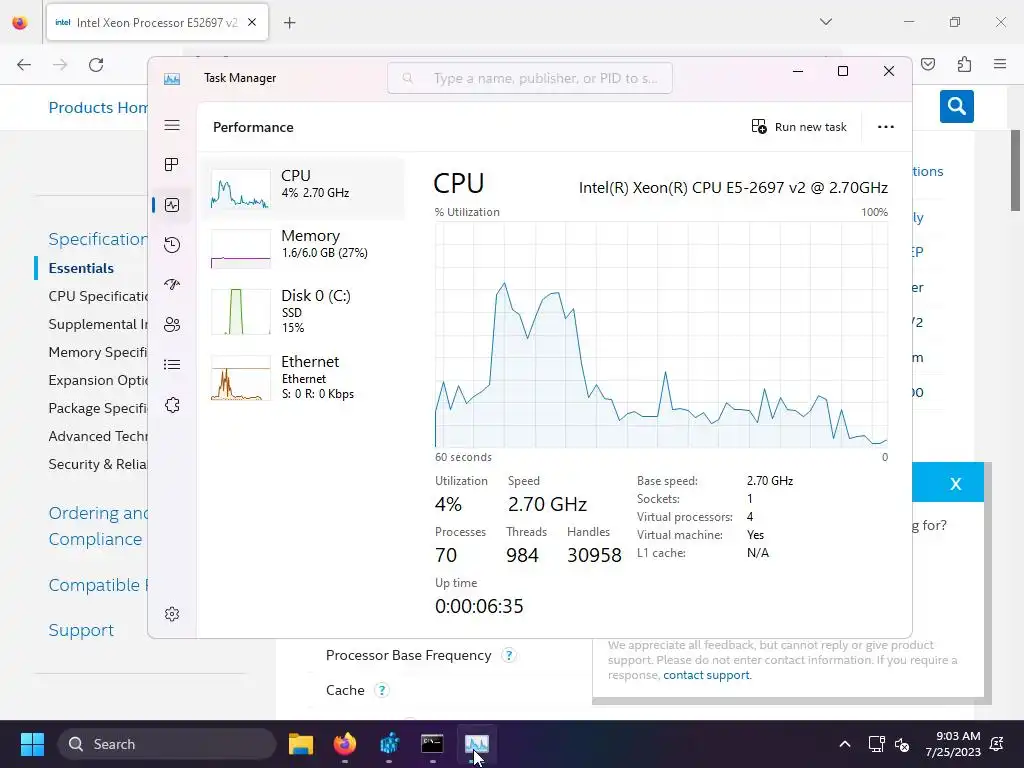
Task: Select the Ethernet performance item
Action: (304, 377)
